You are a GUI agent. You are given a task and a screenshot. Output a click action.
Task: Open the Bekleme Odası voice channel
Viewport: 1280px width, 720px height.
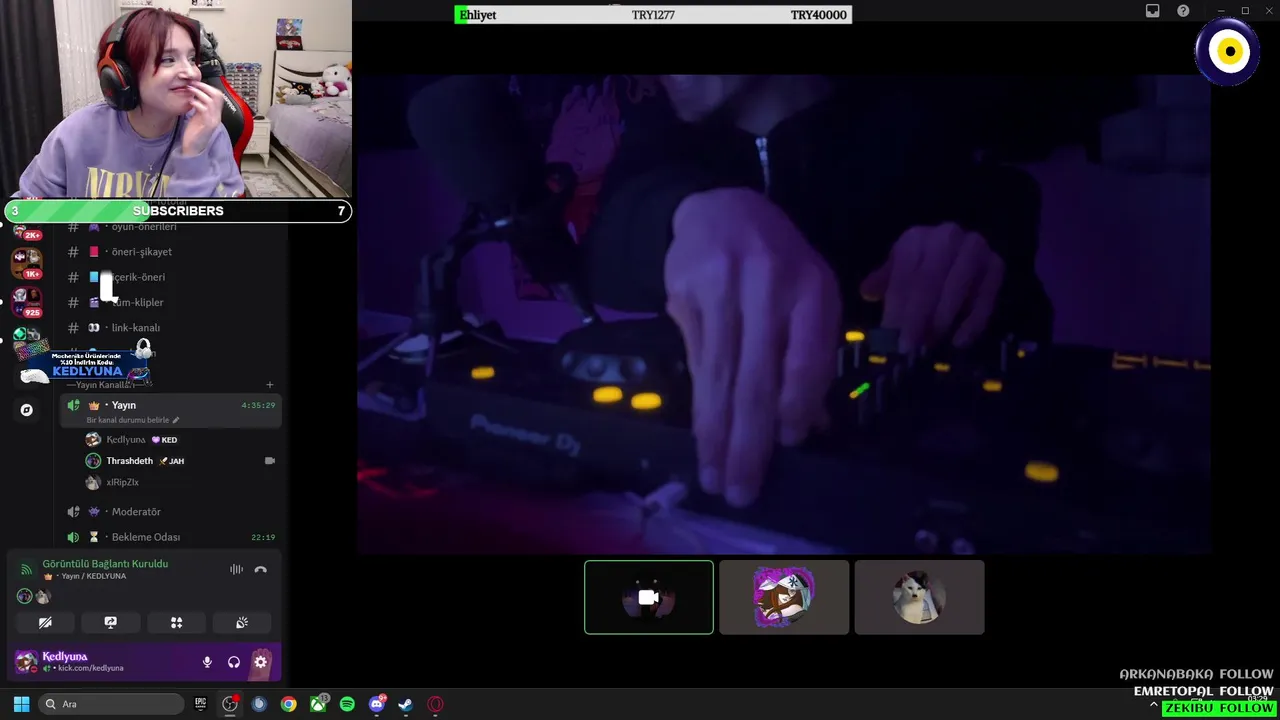click(x=170, y=537)
